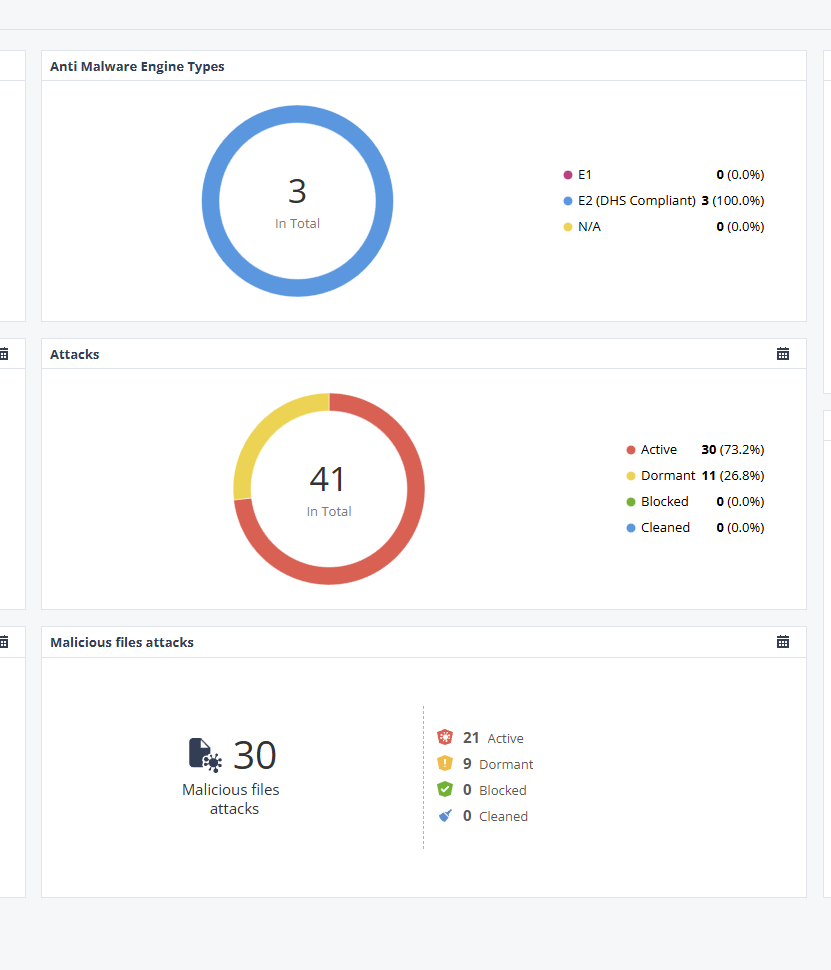This screenshot has height=970, width=831.
Task: Click the 3 total inside the engine donut
Action: [x=298, y=191]
